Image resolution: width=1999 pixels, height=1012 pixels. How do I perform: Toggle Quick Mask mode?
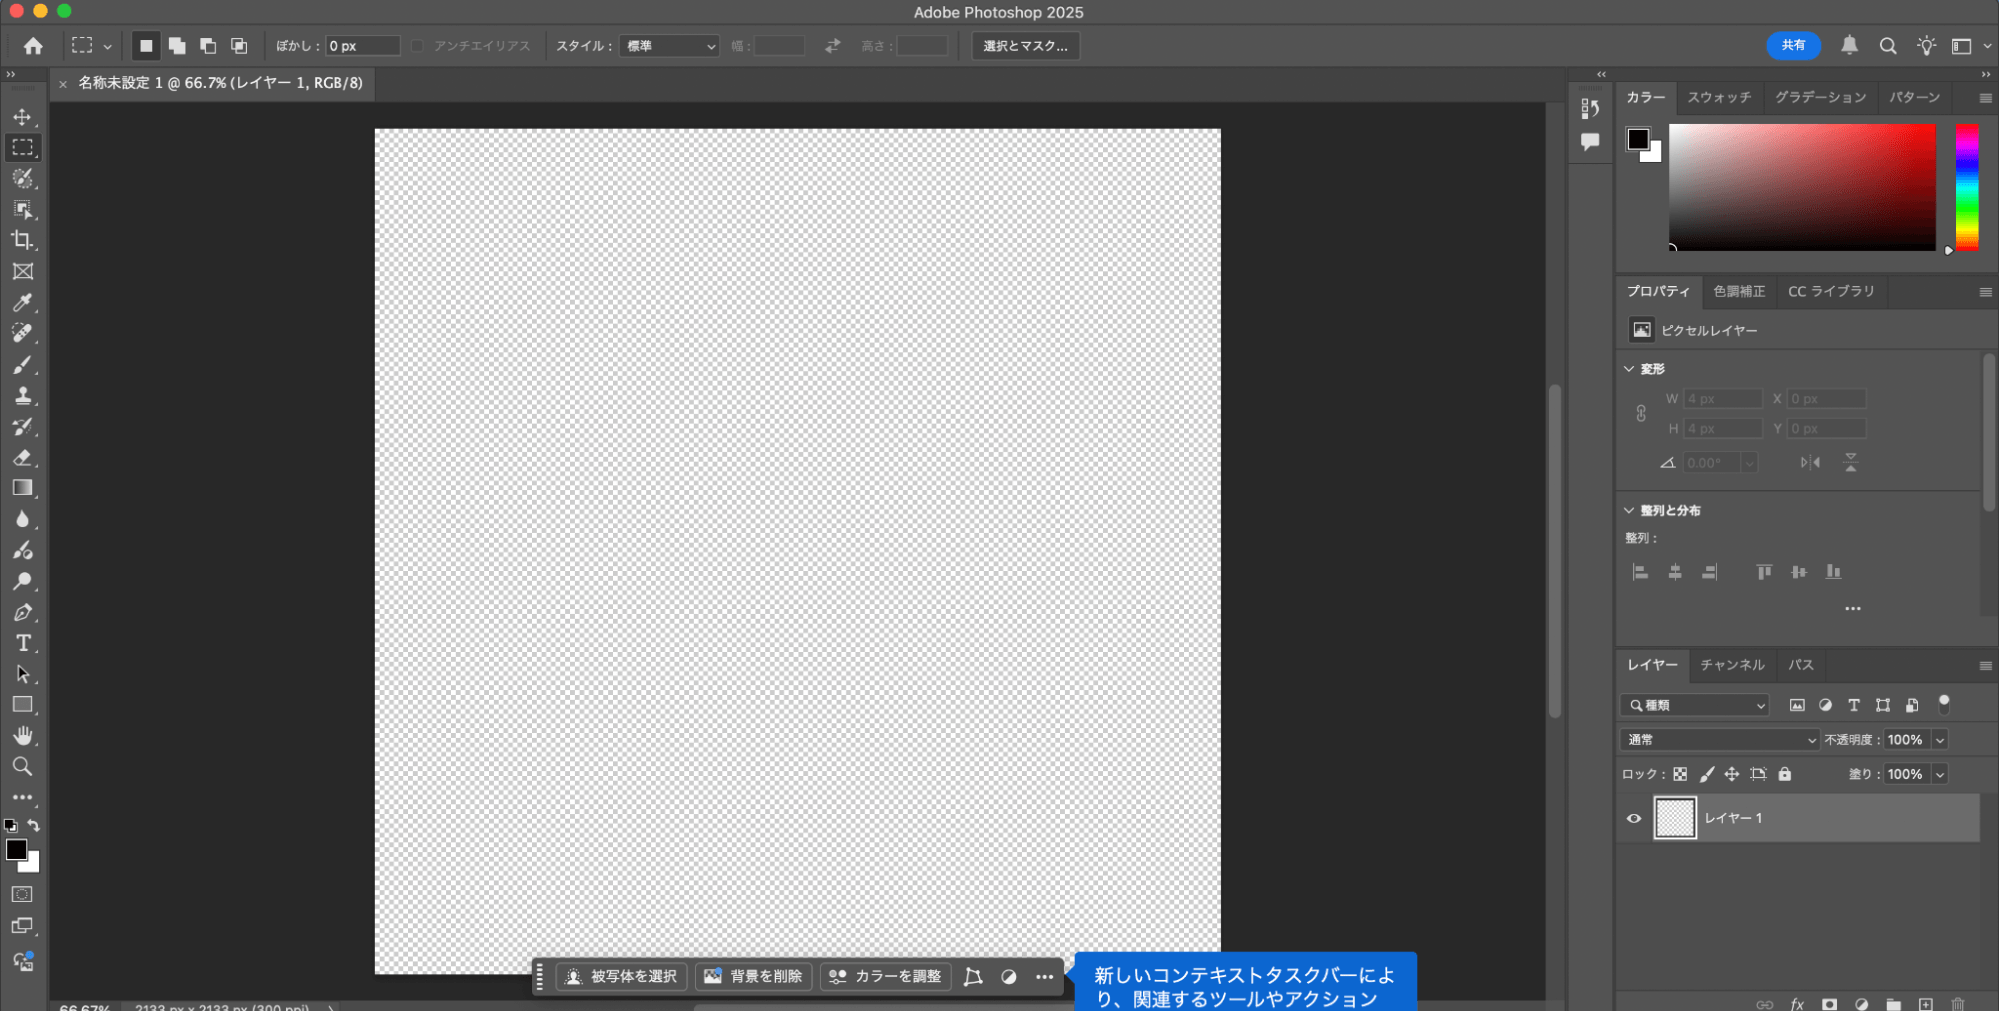(22, 895)
